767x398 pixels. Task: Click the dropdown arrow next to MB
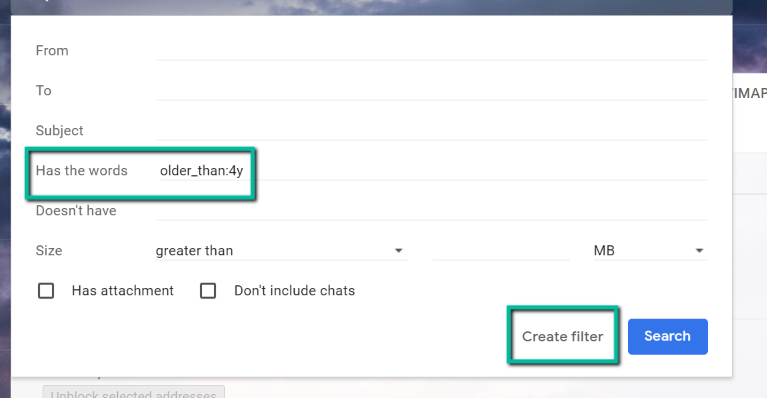point(699,251)
